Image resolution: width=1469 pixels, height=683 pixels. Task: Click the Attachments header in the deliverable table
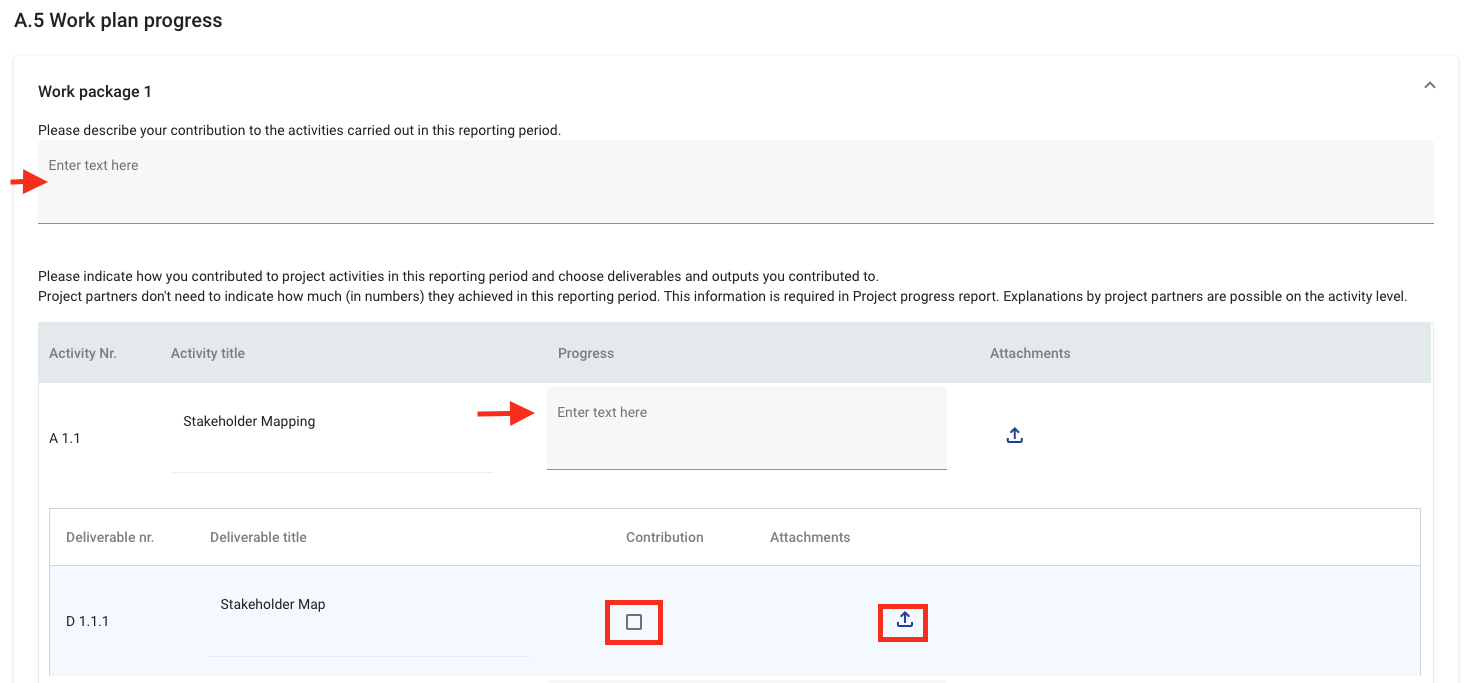coord(810,537)
